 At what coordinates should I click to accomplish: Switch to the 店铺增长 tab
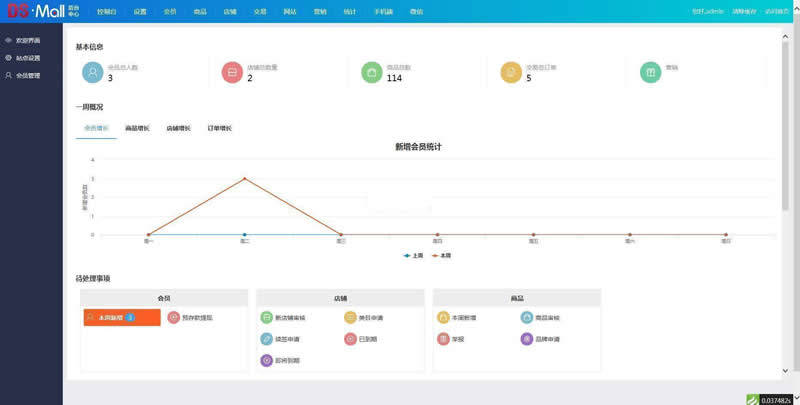179,128
